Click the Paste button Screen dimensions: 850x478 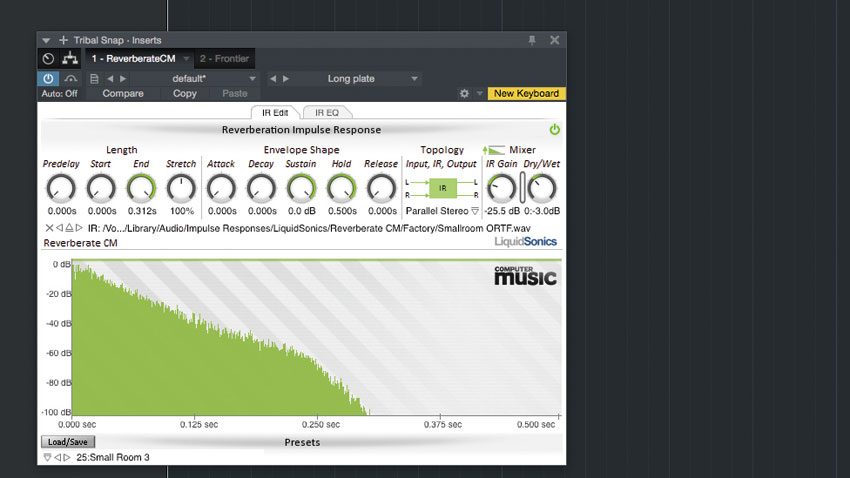coord(235,93)
